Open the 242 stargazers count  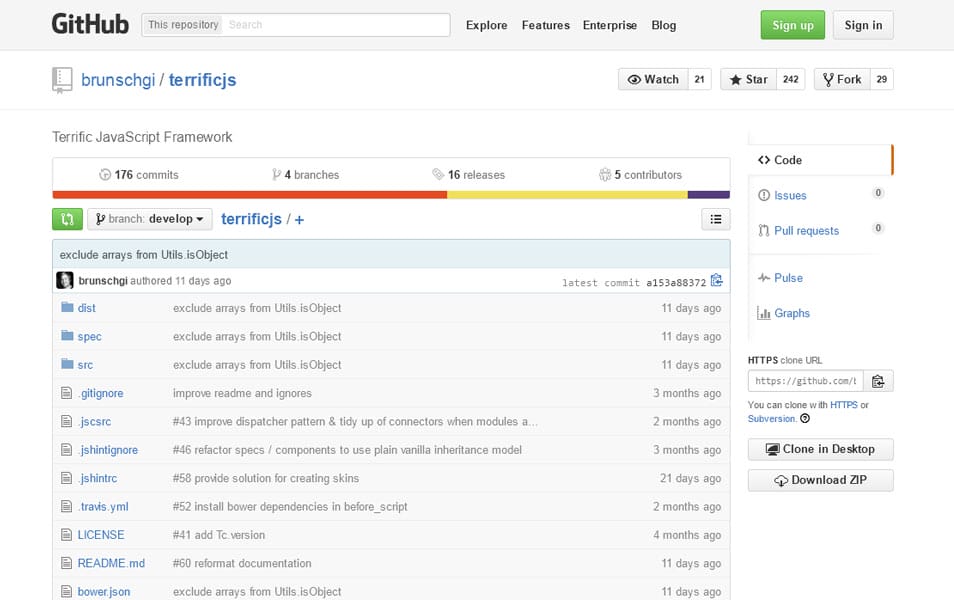click(x=790, y=79)
